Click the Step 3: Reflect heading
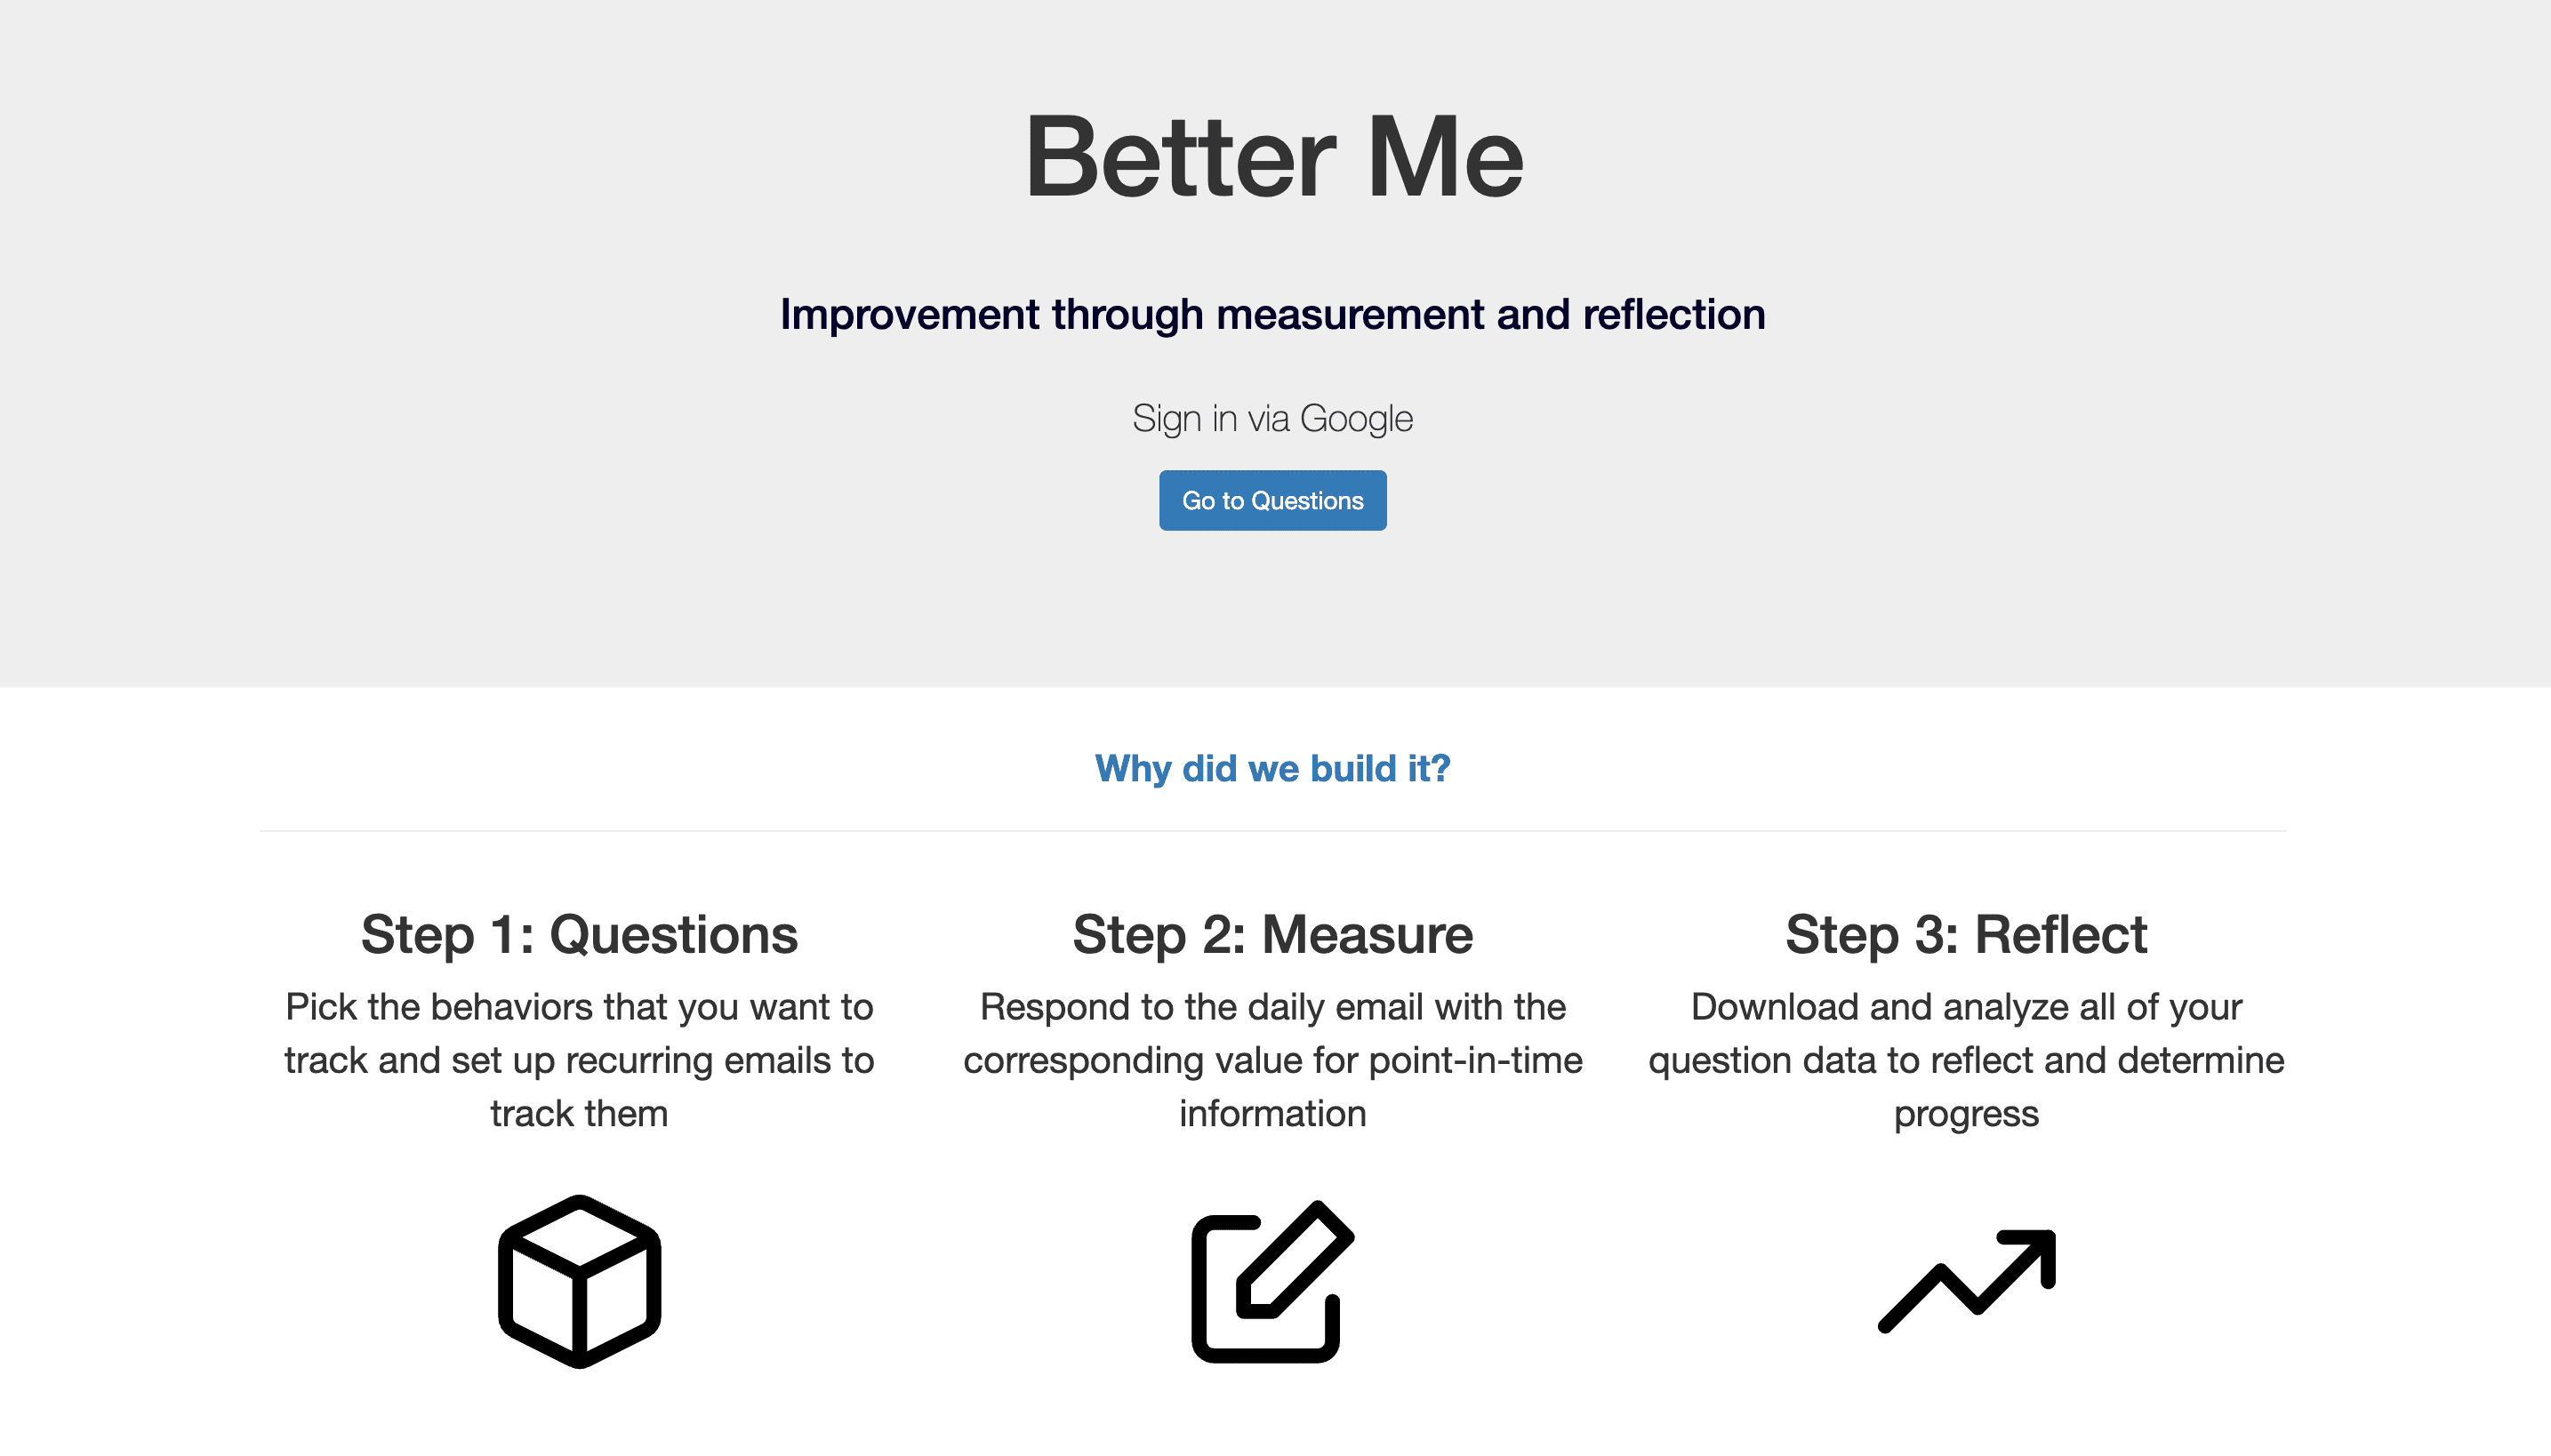Viewport: 2551px width, 1456px height. (1966, 935)
